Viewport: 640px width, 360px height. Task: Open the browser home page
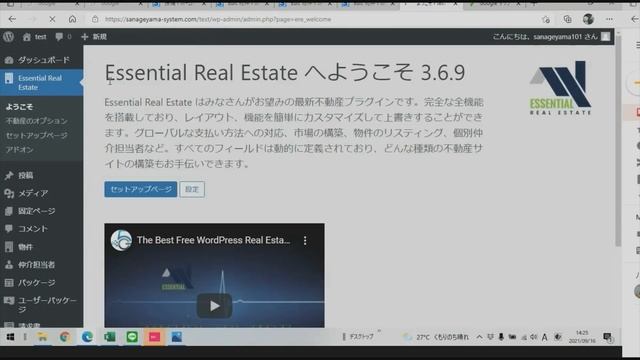pyautogui.click(x=72, y=19)
